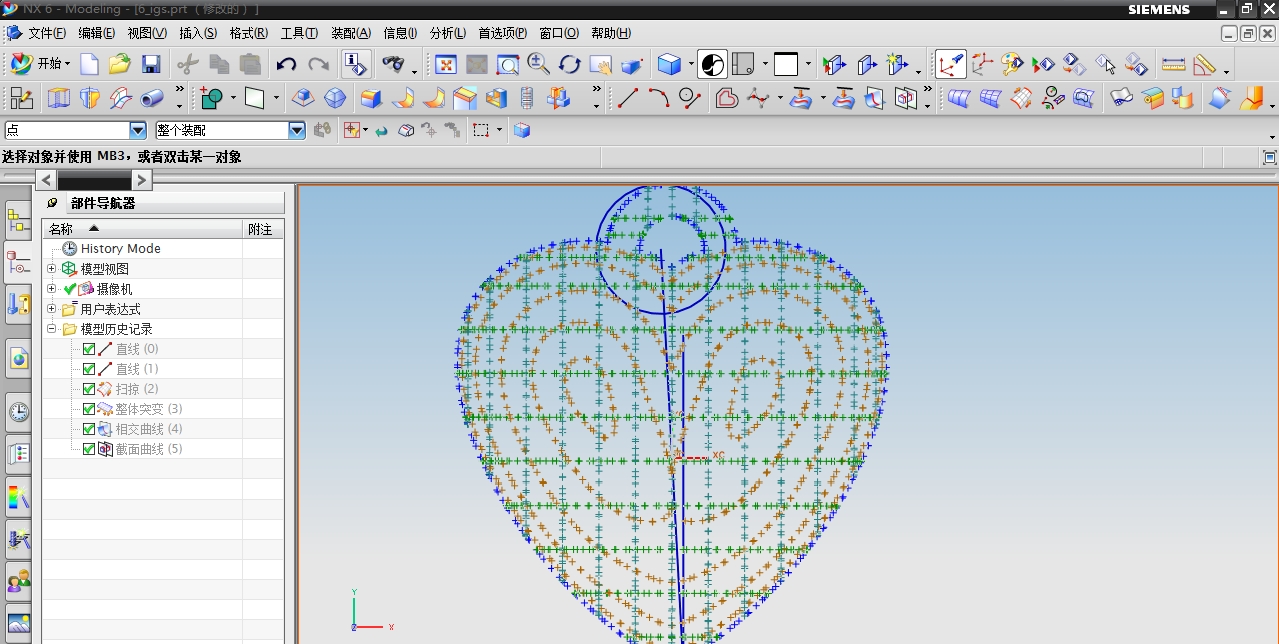The width and height of the screenshot is (1279, 644).
Task: Open the 整个装配 selection scope dropdown
Action: pos(297,130)
